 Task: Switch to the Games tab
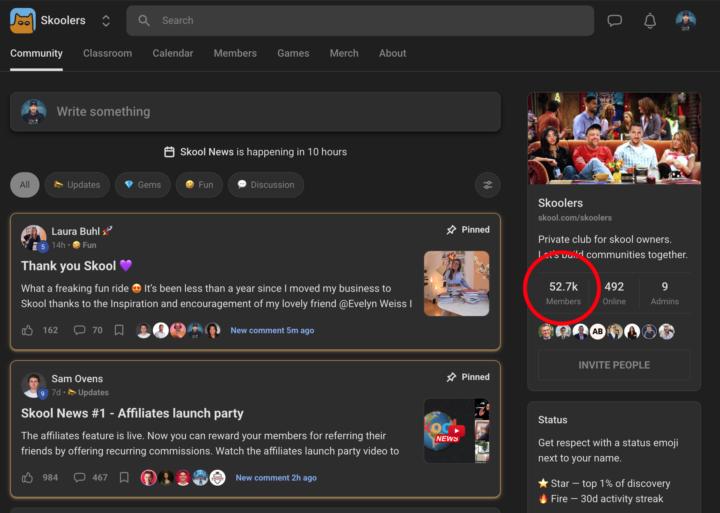[293, 53]
